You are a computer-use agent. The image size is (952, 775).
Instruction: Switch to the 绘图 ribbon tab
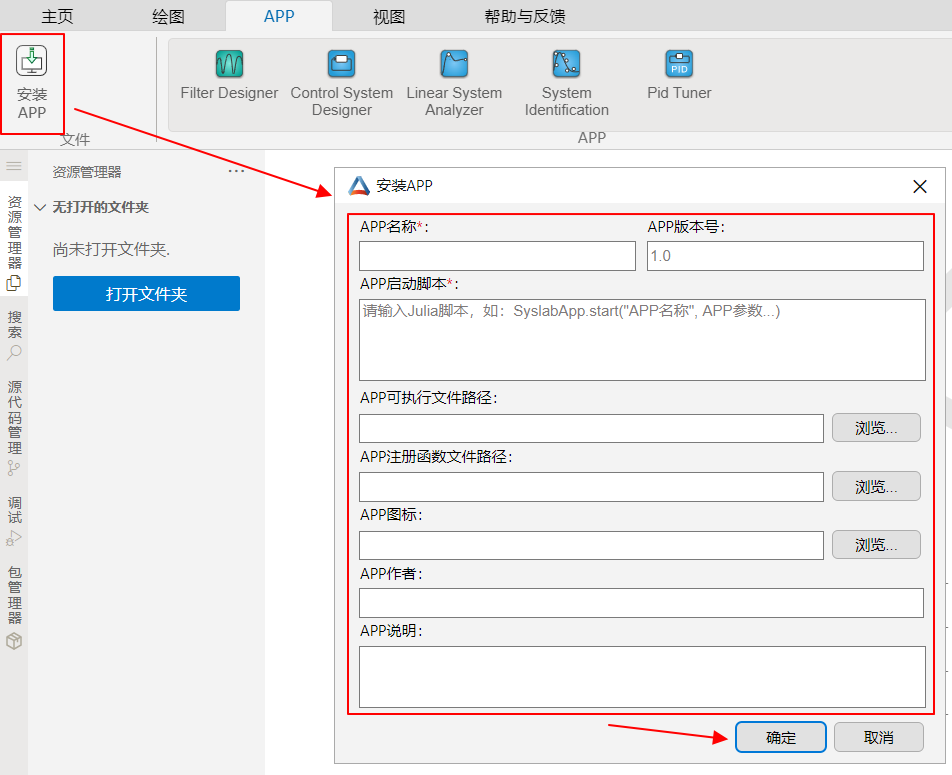click(x=170, y=16)
